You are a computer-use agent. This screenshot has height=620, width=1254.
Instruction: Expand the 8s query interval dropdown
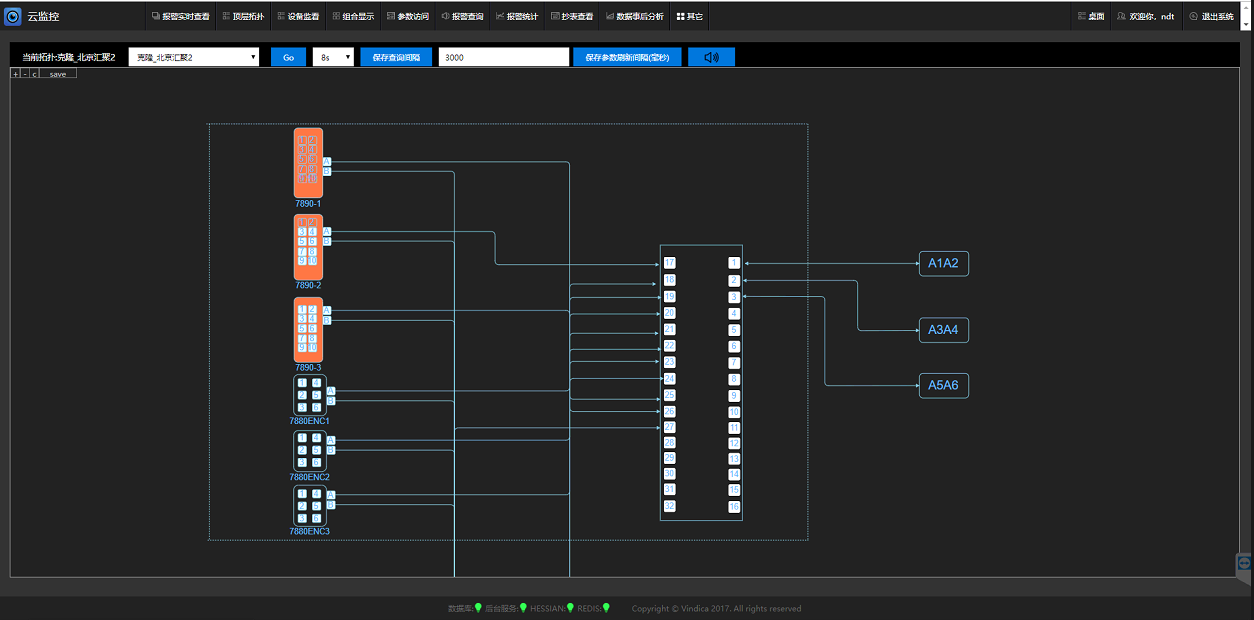(333, 57)
